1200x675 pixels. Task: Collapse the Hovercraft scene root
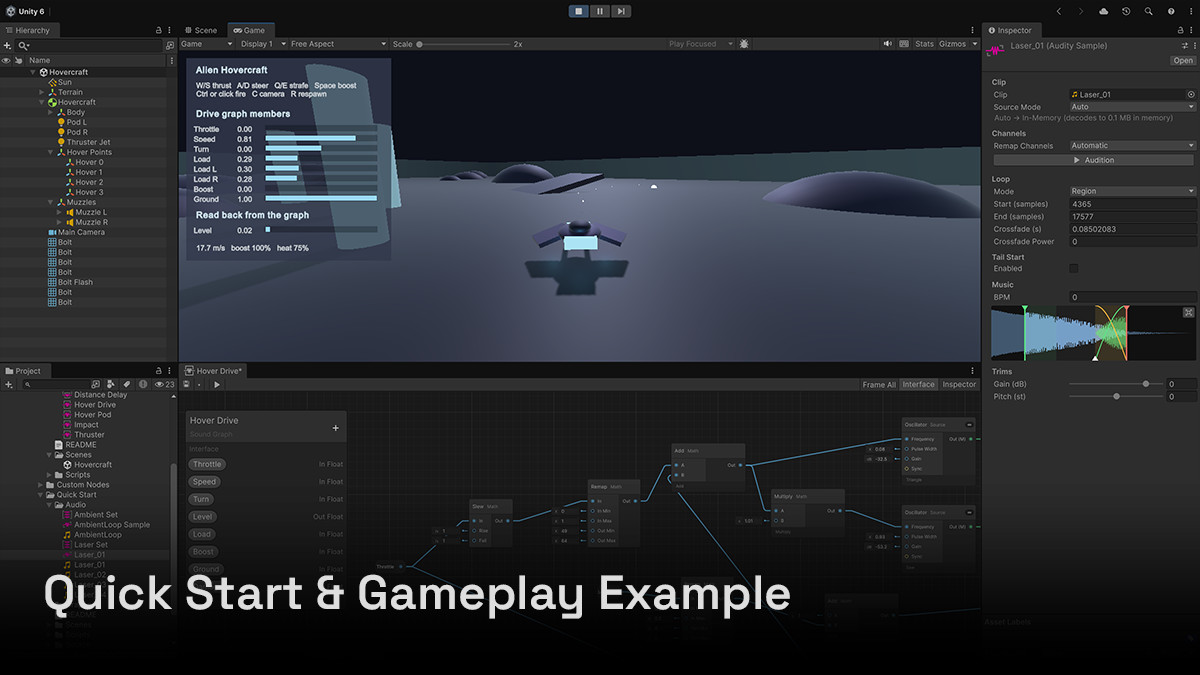pyautogui.click(x=32, y=72)
